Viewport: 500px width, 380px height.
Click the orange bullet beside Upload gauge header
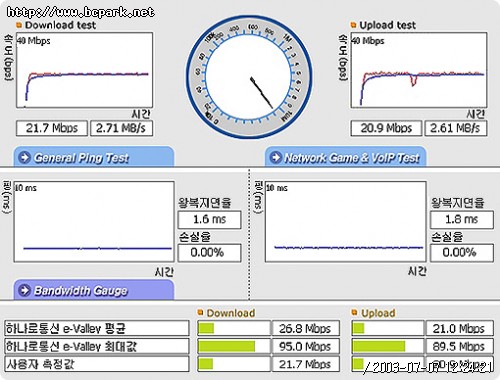(354, 312)
